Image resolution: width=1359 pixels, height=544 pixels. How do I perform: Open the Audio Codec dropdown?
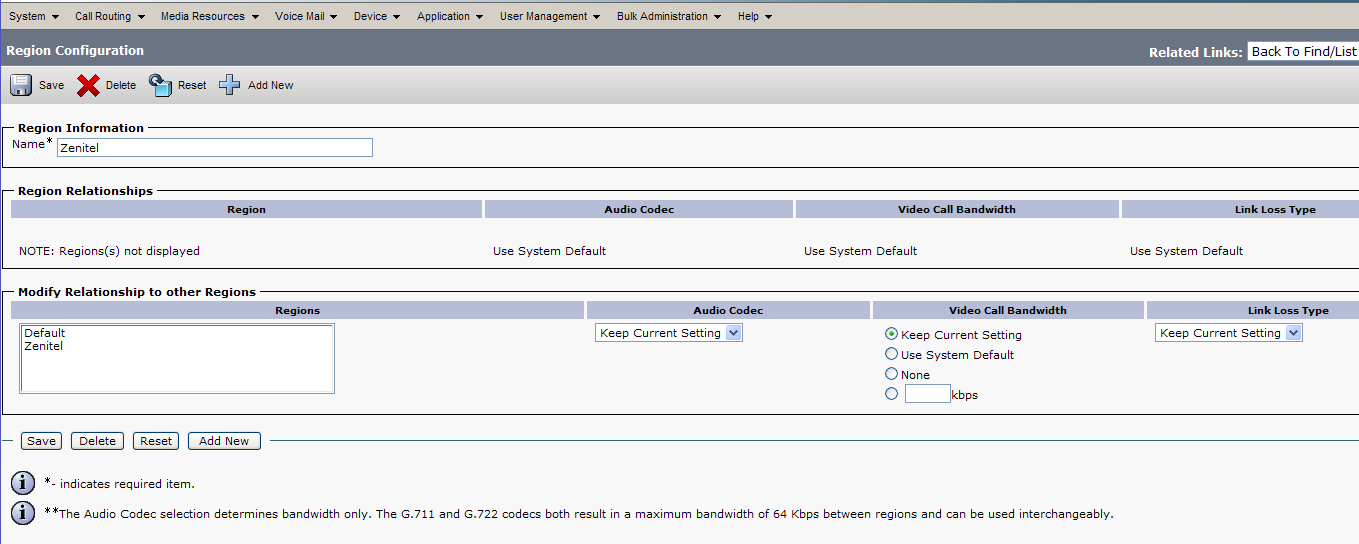(669, 333)
